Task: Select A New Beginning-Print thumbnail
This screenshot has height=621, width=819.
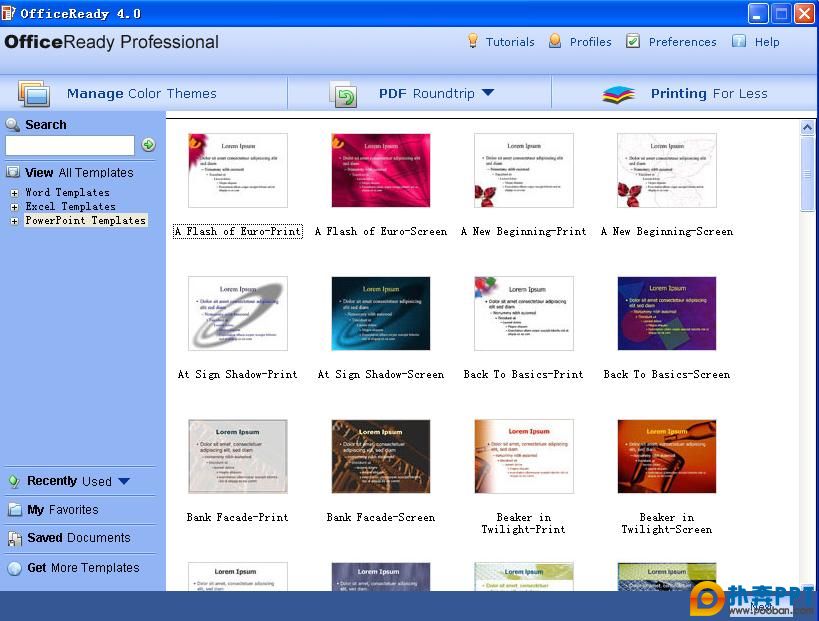Action: 524,170
